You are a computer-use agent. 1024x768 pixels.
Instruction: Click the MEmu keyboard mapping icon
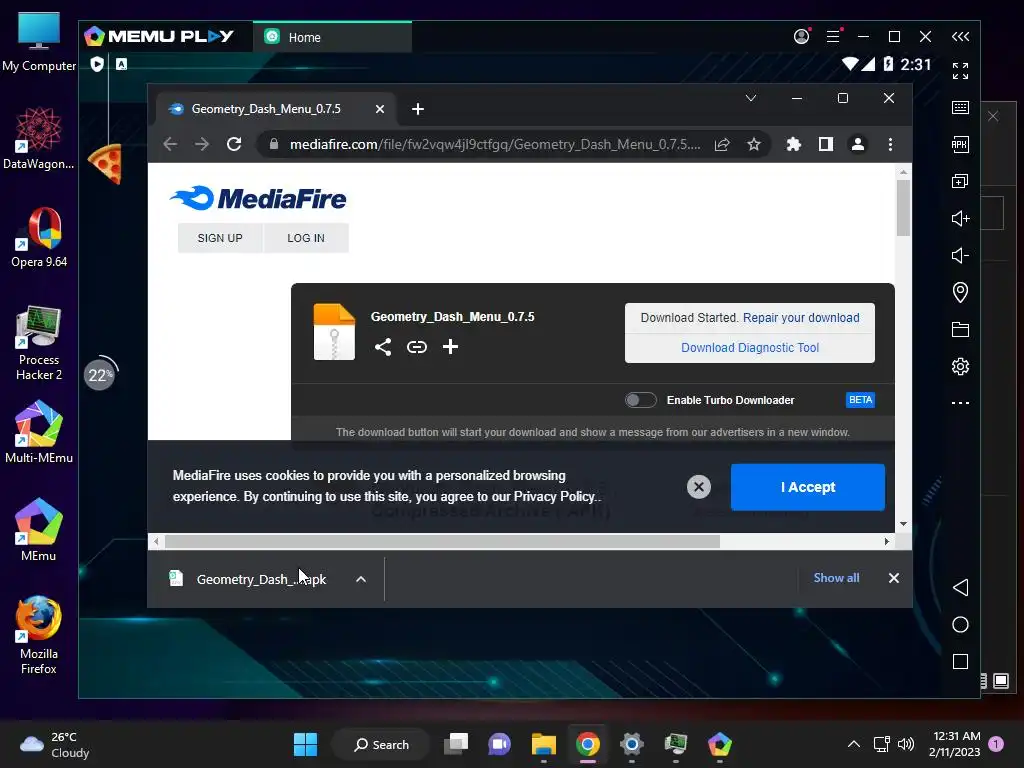click(960, 108)
